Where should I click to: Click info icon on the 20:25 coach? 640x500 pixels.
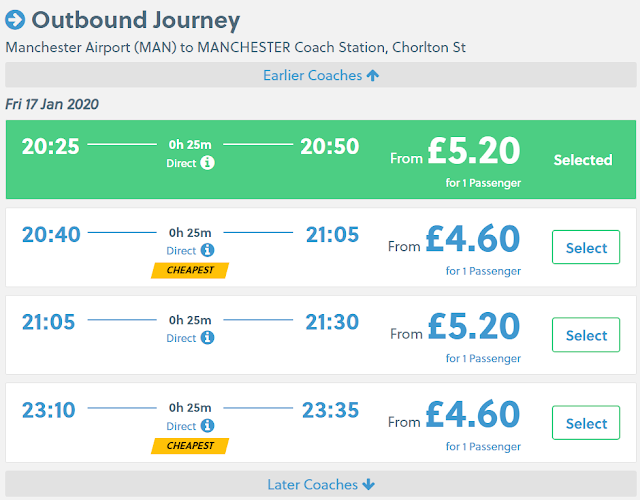207,163
